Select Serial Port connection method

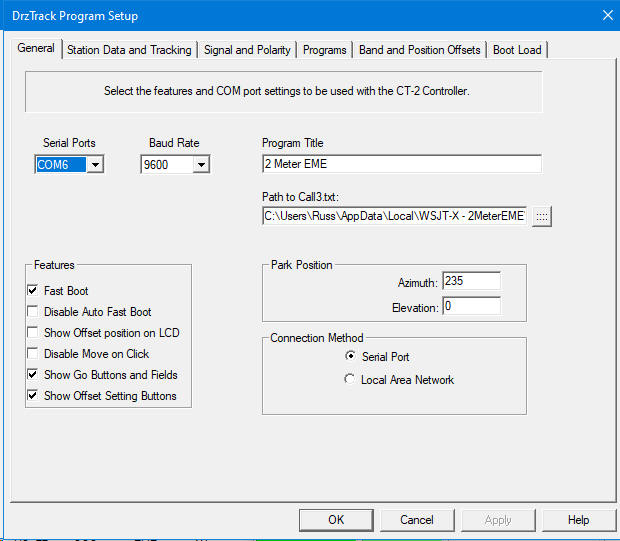[x=350, y=357]
